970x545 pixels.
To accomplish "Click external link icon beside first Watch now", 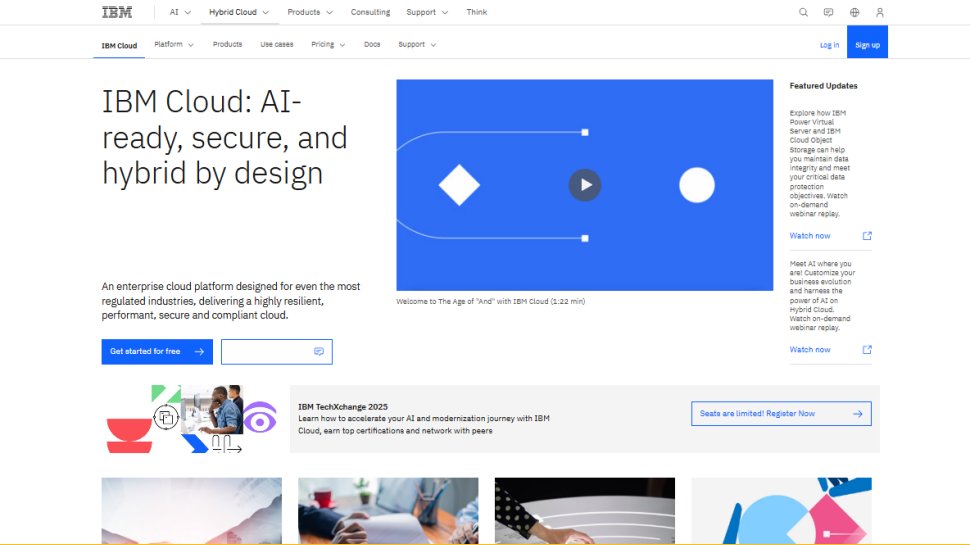I will pyautogui.click(x=867, y=236).
